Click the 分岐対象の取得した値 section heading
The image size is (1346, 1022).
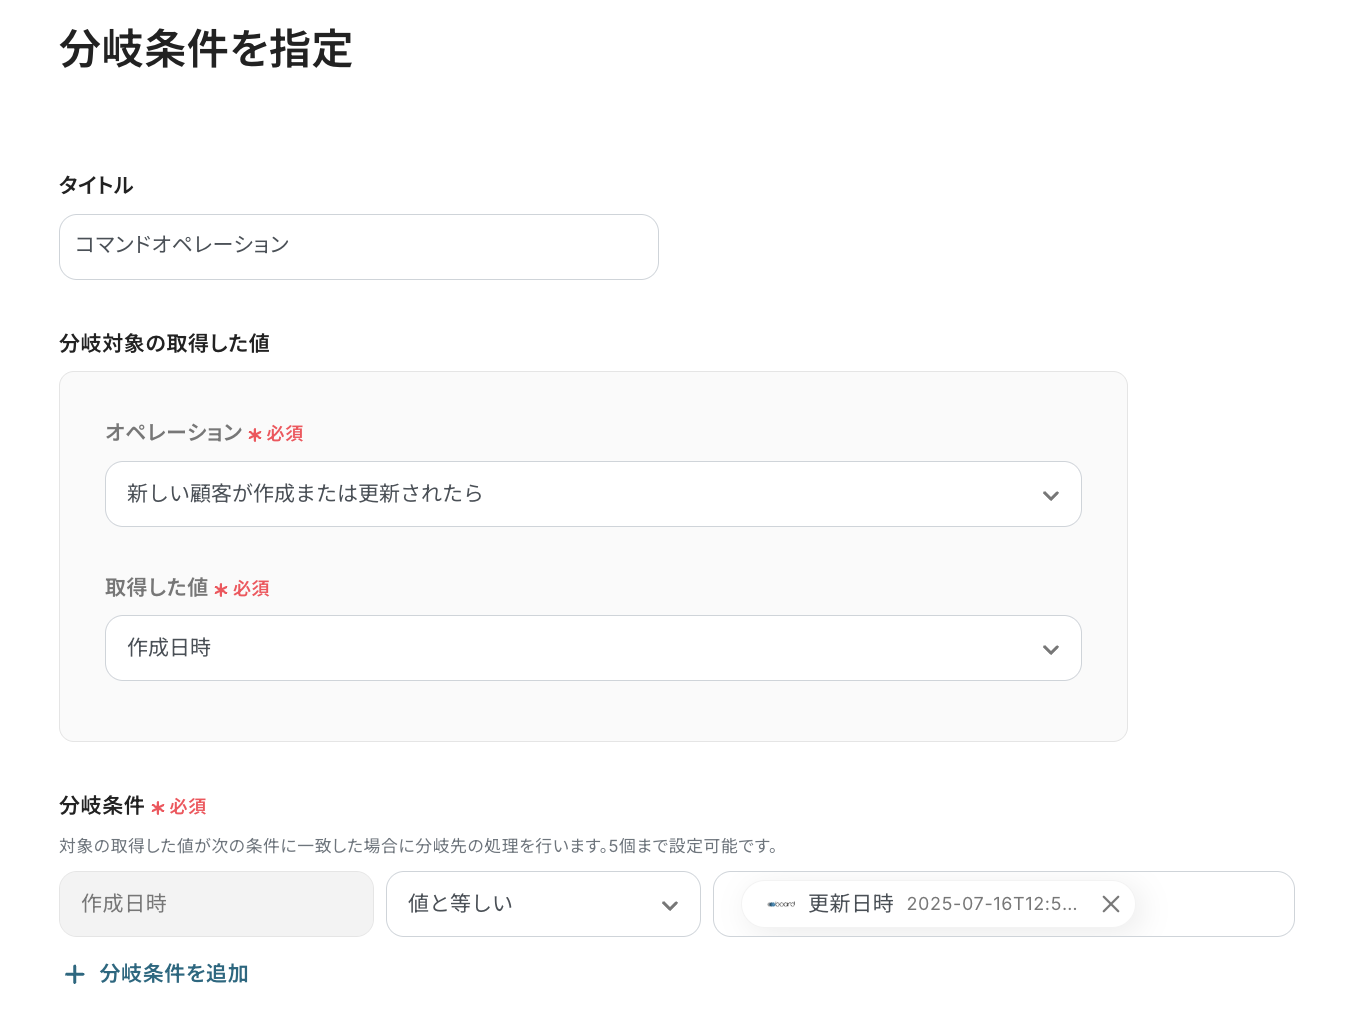pos(164,343)
